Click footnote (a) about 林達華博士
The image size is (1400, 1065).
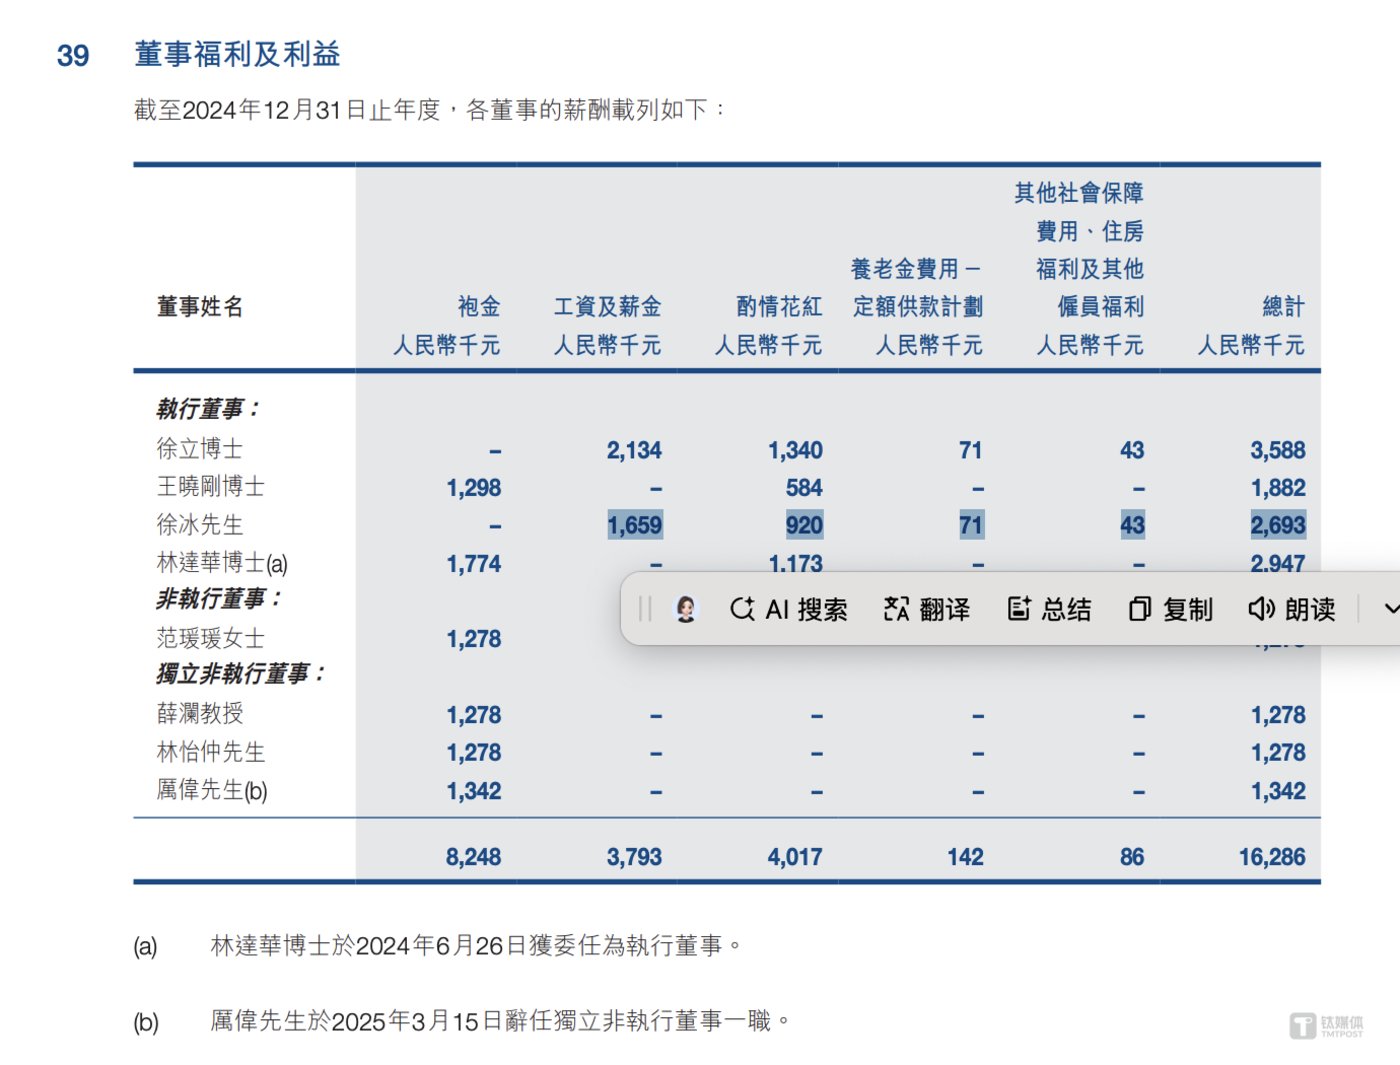click(x=475, y=946)
